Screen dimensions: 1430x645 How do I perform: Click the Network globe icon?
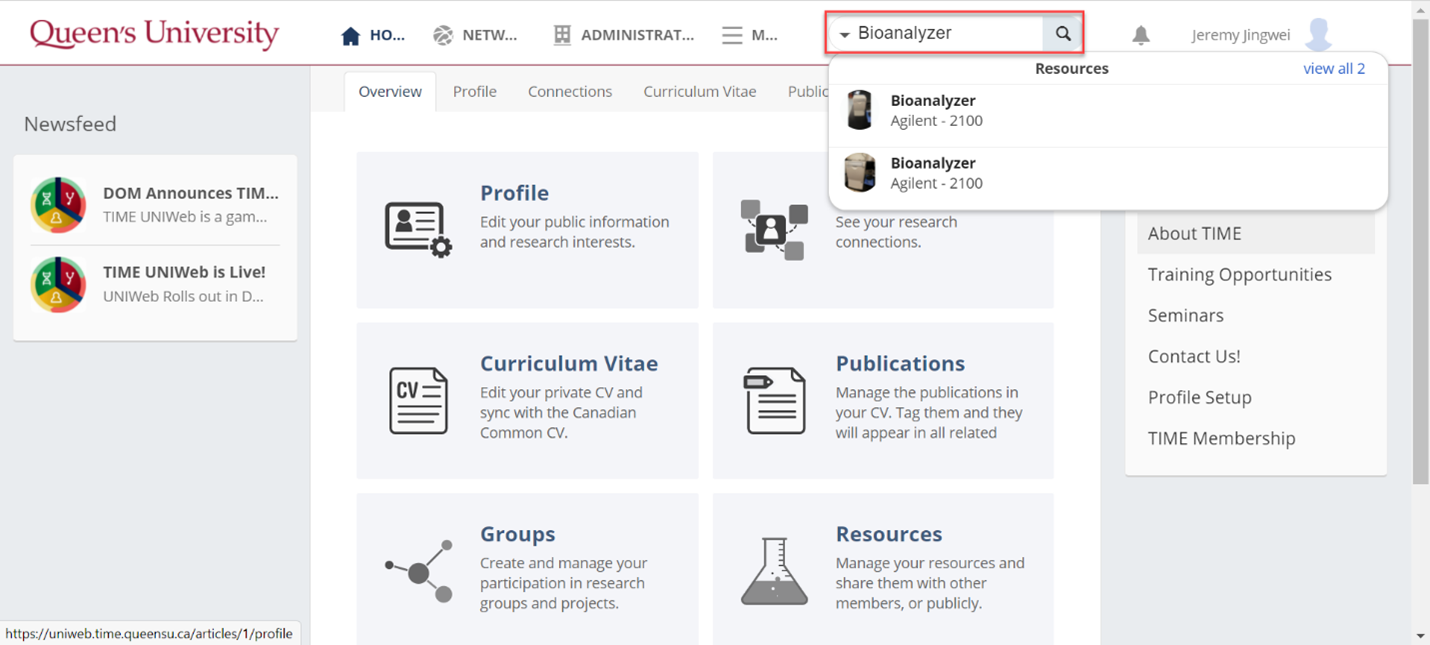[x=443, y=36]
